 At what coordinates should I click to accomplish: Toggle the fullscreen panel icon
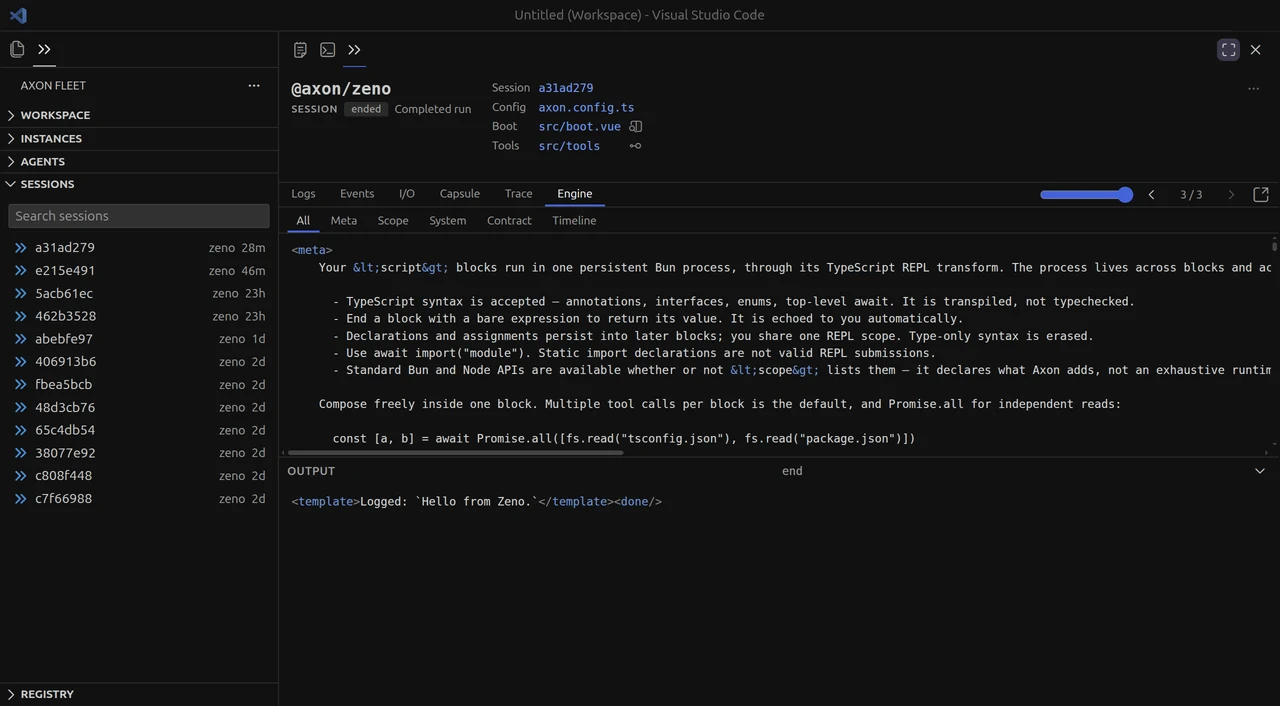pos(1229,49)
